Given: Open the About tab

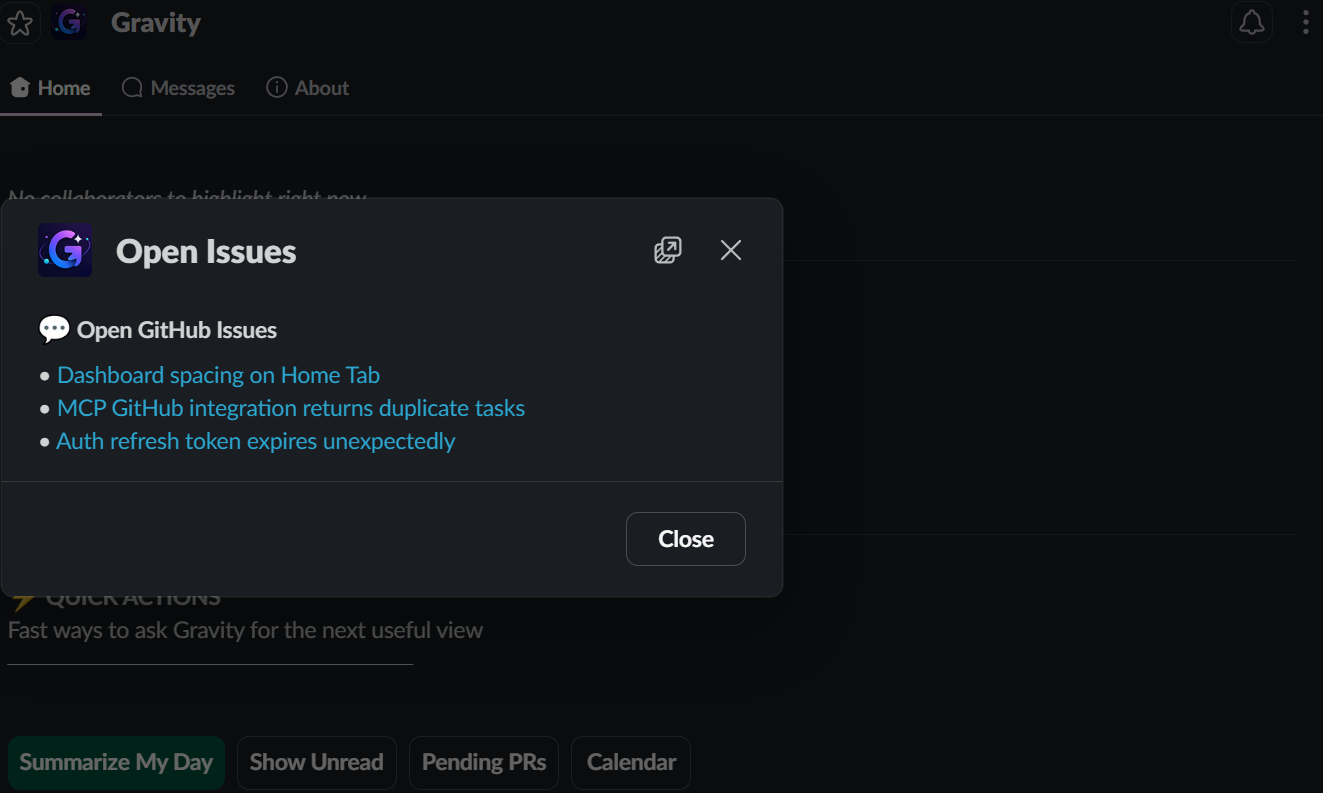Looking at the screenshot, I should tap(308, 88).
